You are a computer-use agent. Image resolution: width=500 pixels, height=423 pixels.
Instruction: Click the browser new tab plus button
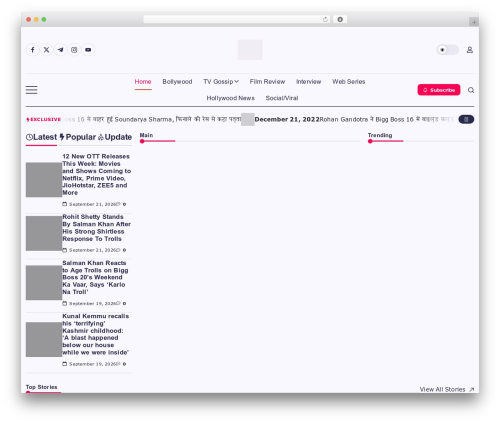click(x=474, y=22)
